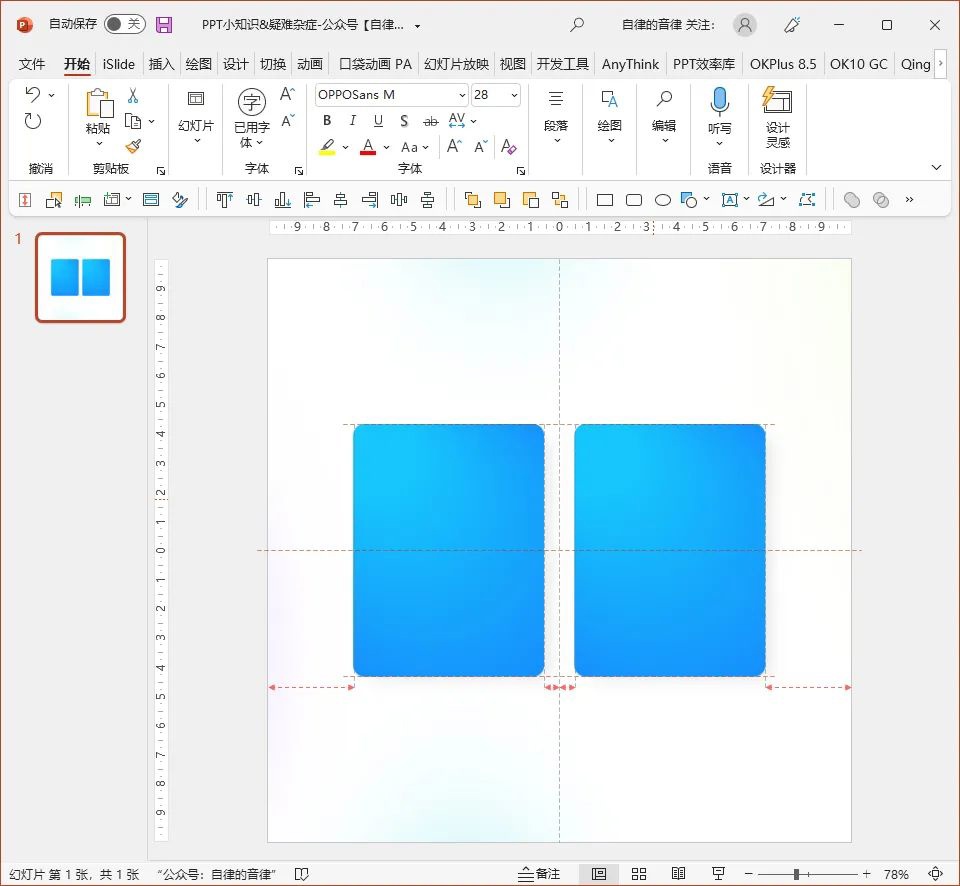The height and width of the screenshot is (886, 960).
Task: Toggle bold formatting
Action: (327, 121)
